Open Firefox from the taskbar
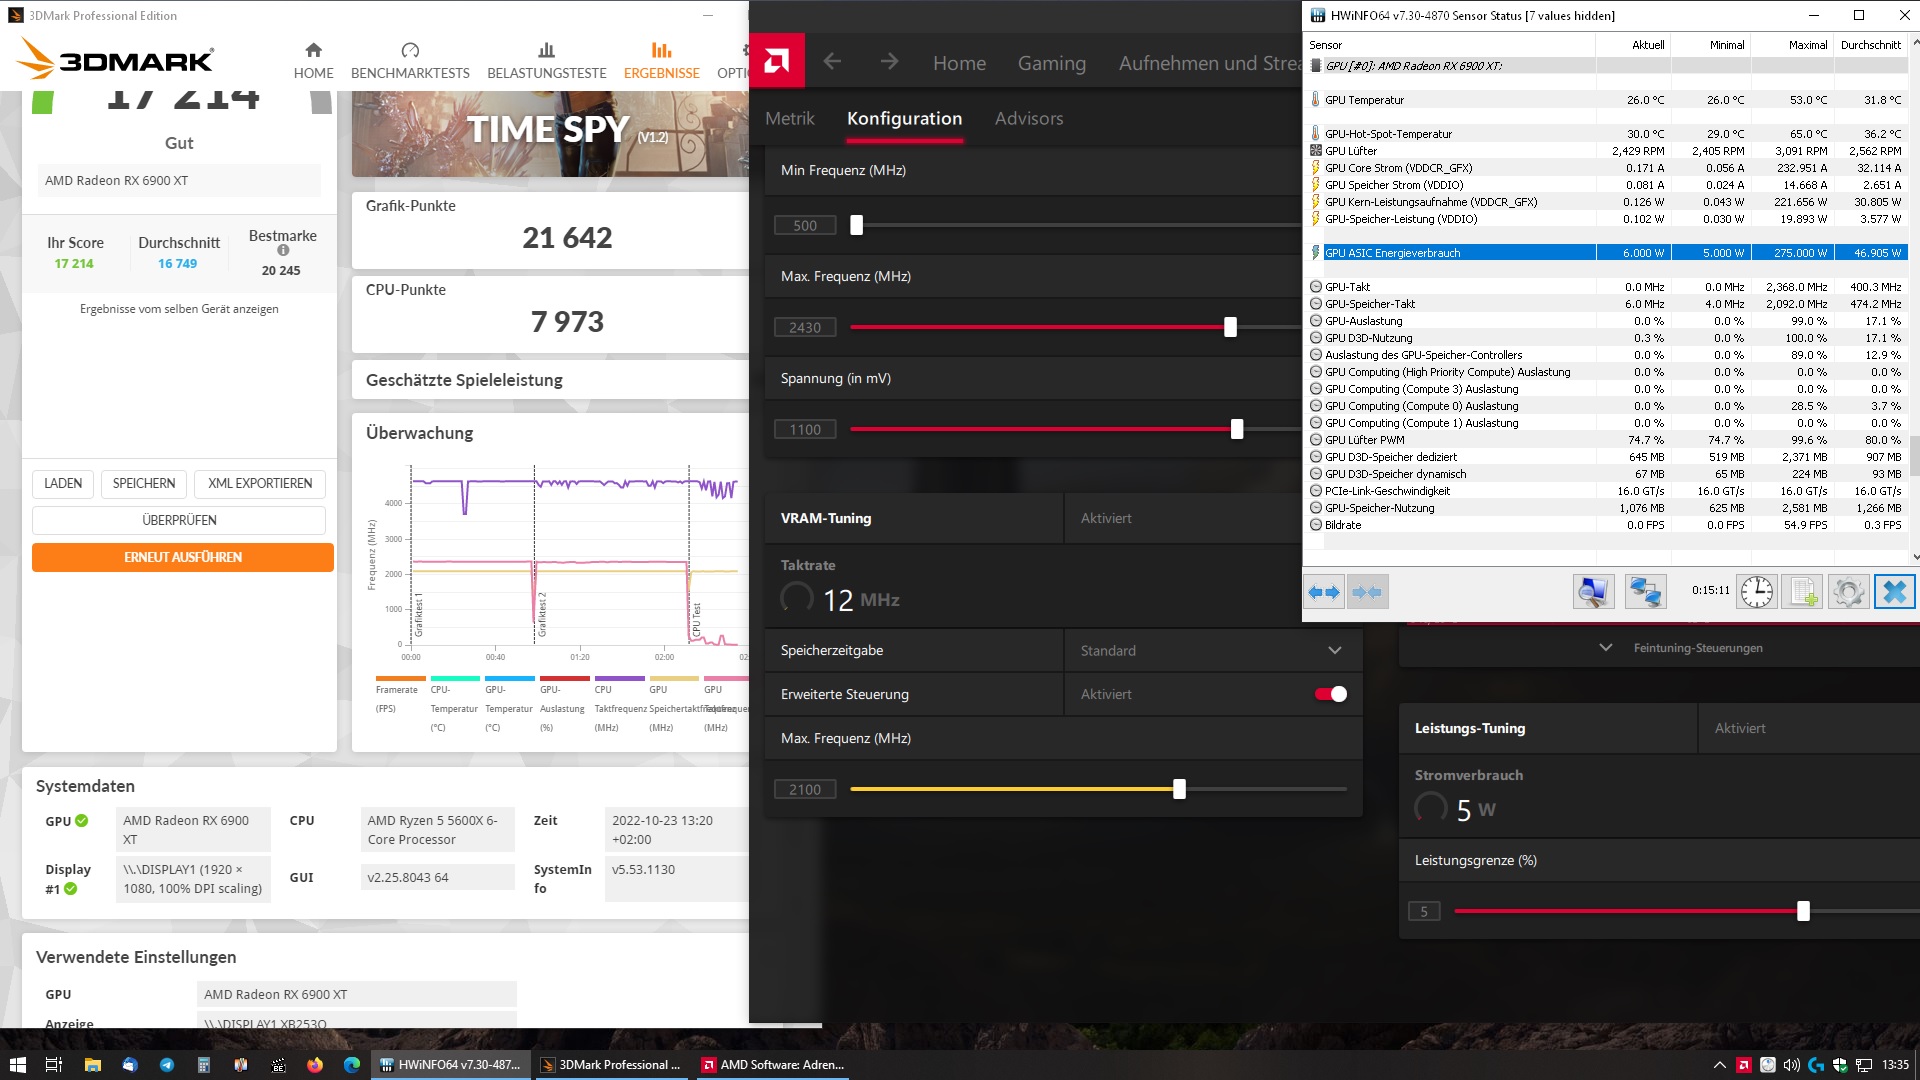The width and height of the screenshot is (1920, 1080). 315,1065
